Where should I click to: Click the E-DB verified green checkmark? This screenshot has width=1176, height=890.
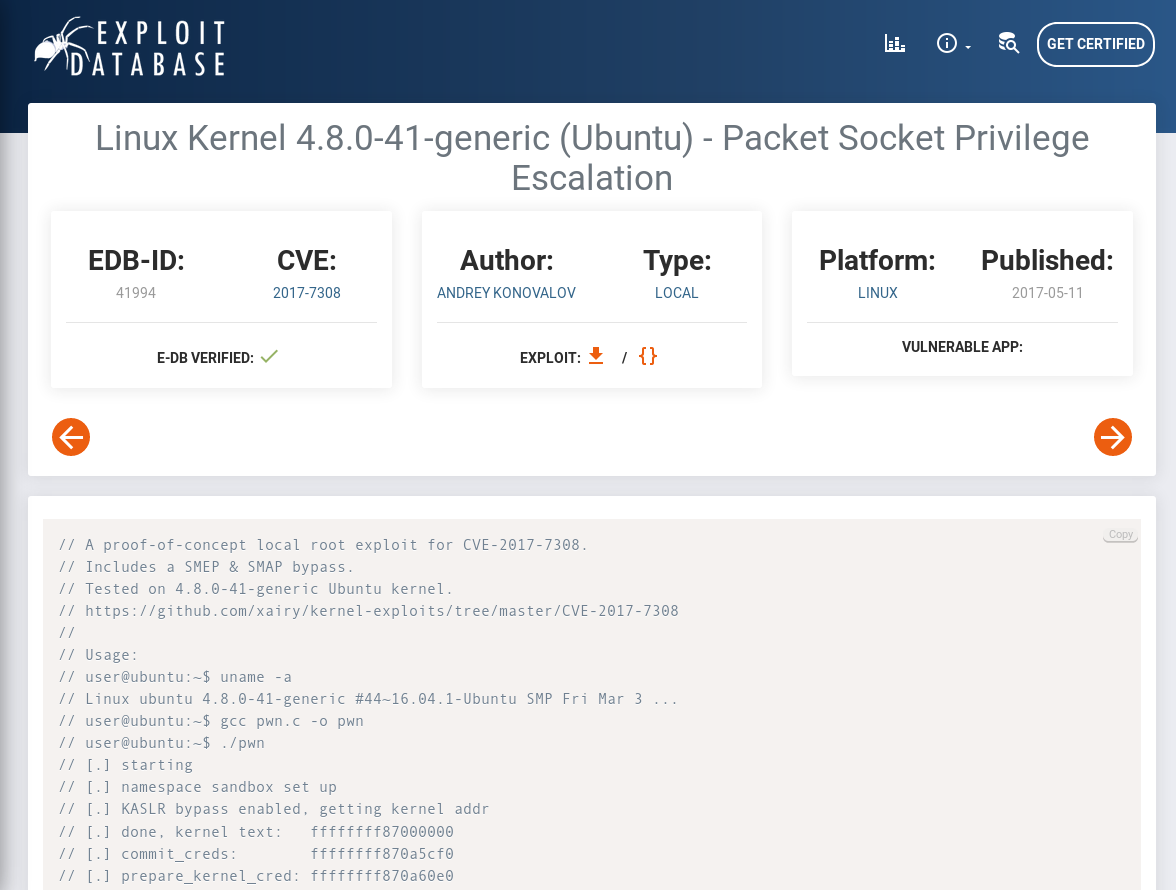click(269, 357)
